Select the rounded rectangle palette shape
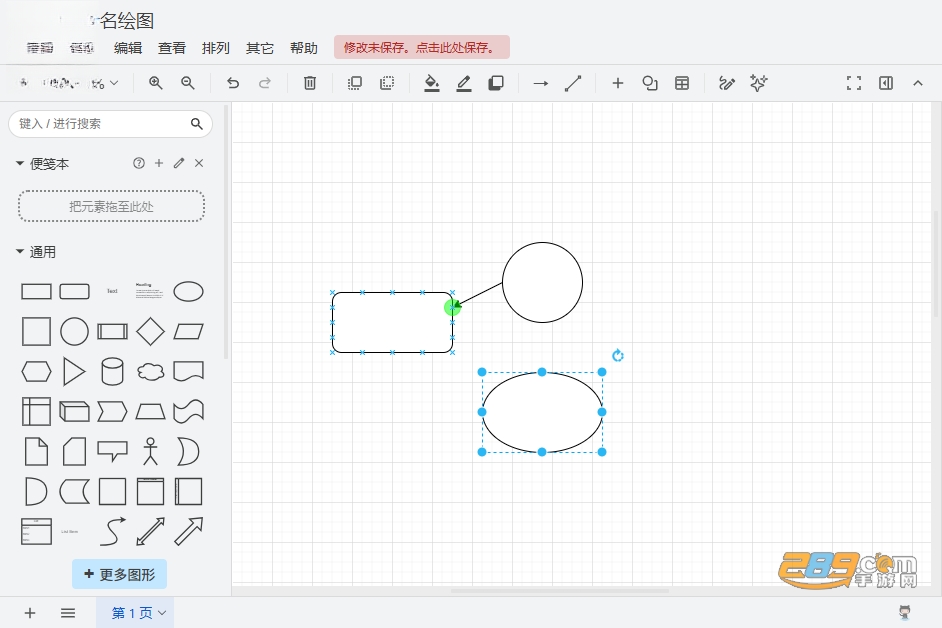Screen dimensions: 942x628 point(74,291)
